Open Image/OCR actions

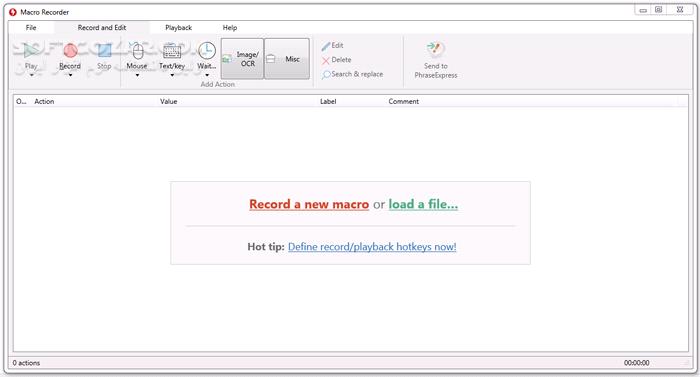point(242,59)
